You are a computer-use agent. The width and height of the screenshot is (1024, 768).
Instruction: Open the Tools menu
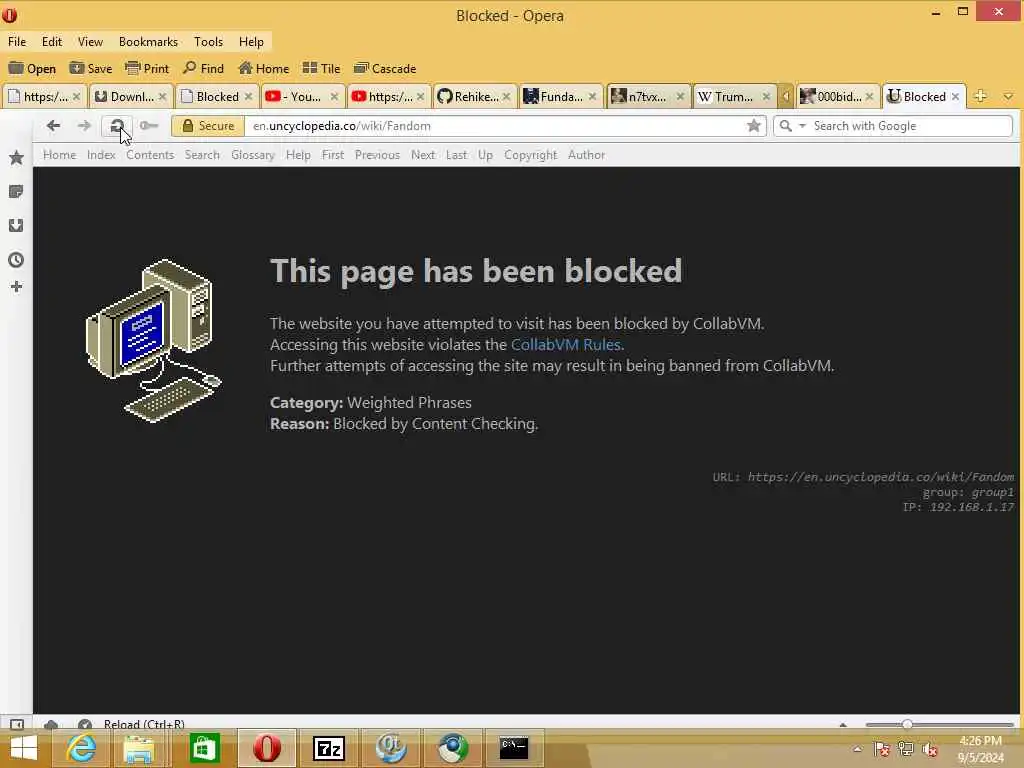pos(208,42)
